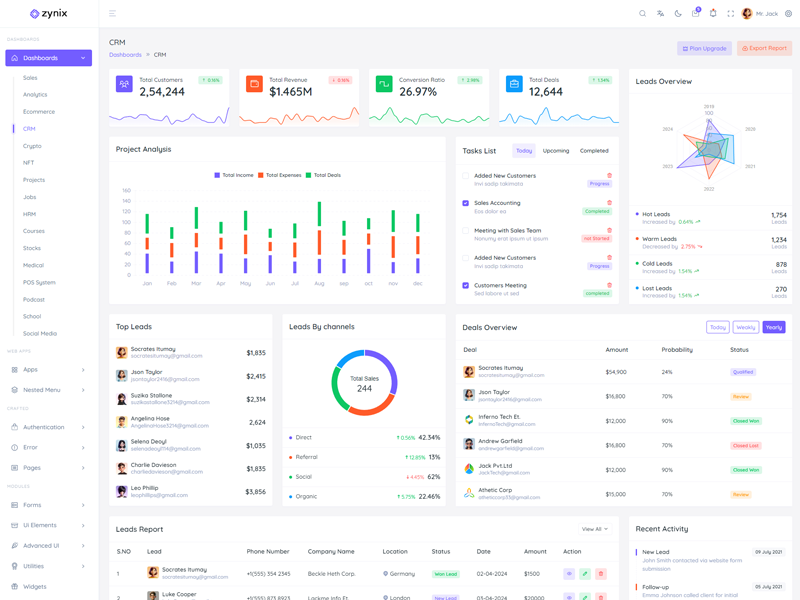Image resolution: width=800 pixels, height=600 pixels.
Task: Open the settings gear icon
Action: (788, 14)
